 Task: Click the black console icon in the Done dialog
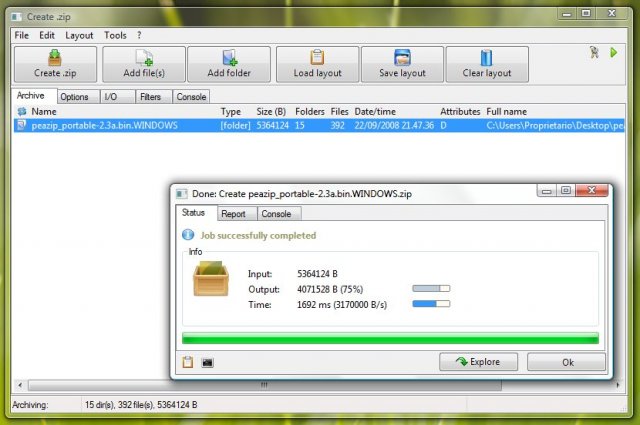(208, 363)
